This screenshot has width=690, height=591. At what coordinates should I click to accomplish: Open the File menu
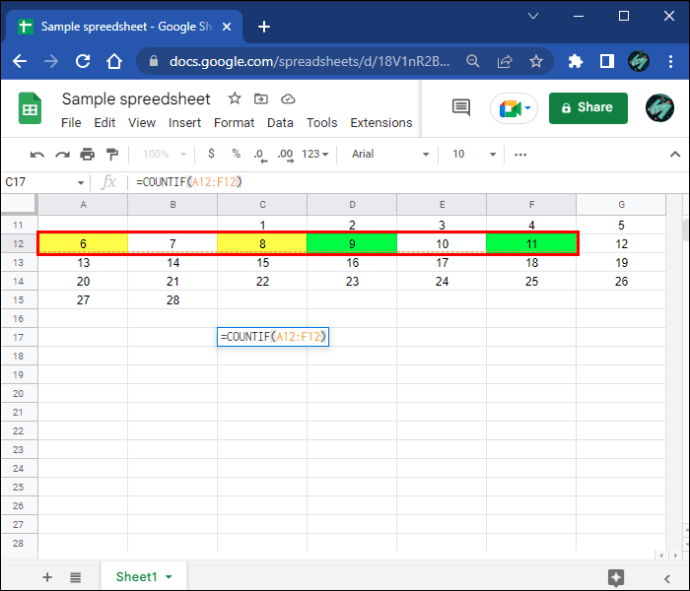pyautogui.click(x=71, y=123)
